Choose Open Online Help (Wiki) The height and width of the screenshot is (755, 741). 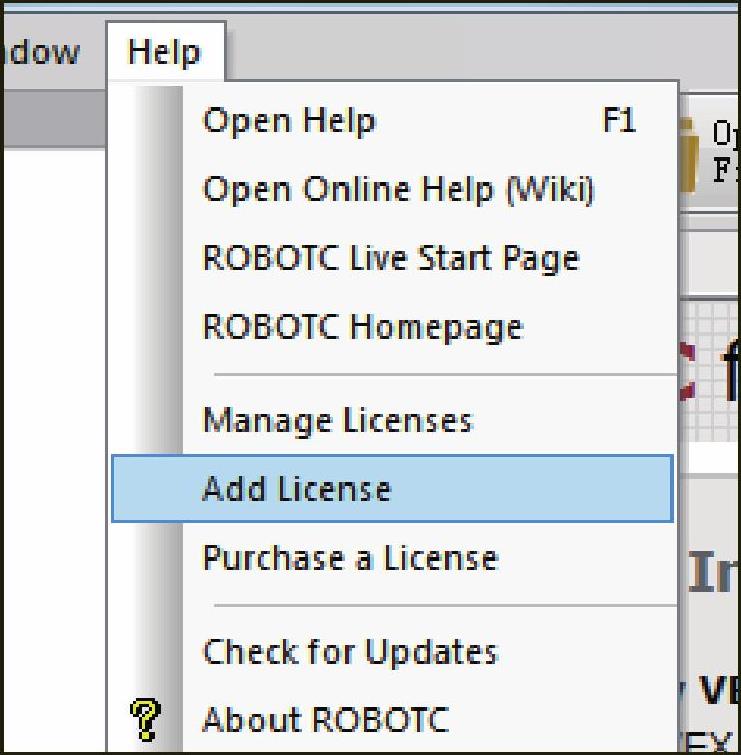[x=392, y=189]
